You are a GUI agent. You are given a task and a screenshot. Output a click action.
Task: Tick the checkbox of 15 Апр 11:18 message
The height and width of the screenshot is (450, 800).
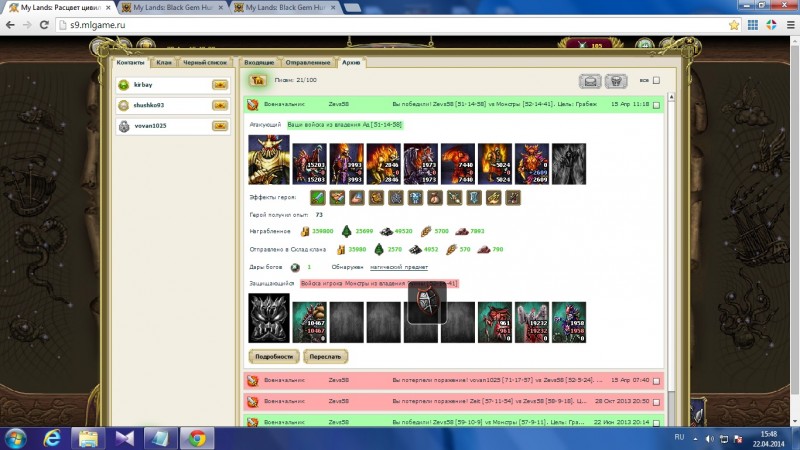pyautogui.click(x=657, y=105)
